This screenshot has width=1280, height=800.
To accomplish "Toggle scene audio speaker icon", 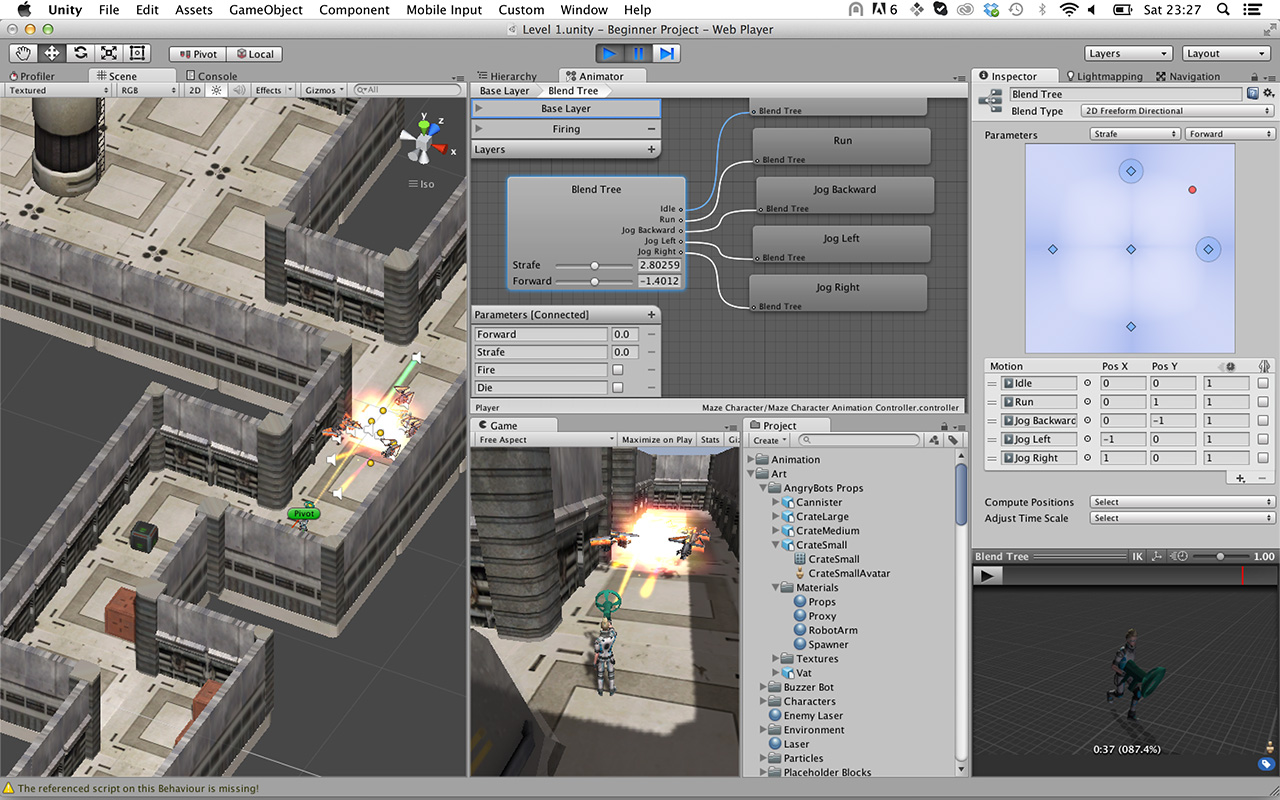I will (x=239, y=90).
